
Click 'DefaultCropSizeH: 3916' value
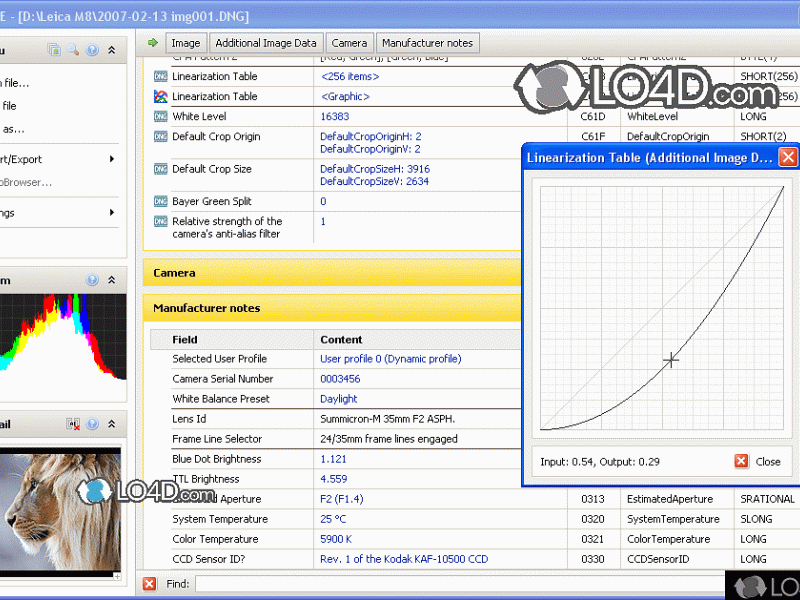(375, 169)
